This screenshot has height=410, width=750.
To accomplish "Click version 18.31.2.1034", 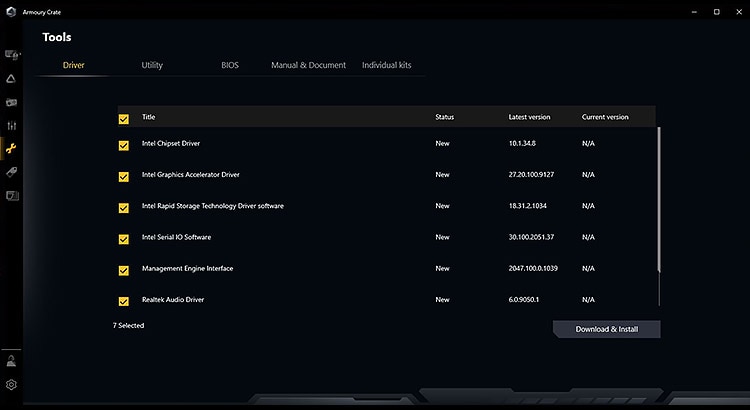I will [528, 206].
